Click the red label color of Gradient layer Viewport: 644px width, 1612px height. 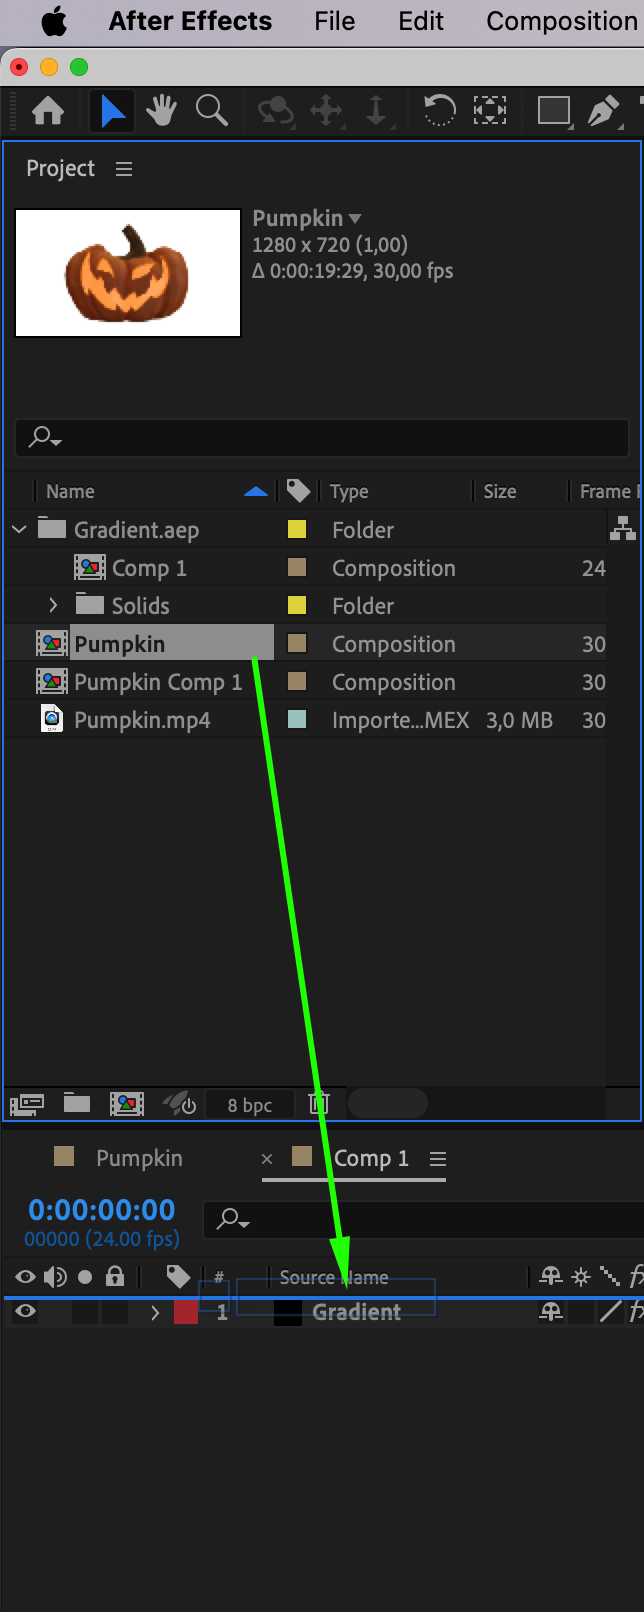click(x=186, y=1312)
